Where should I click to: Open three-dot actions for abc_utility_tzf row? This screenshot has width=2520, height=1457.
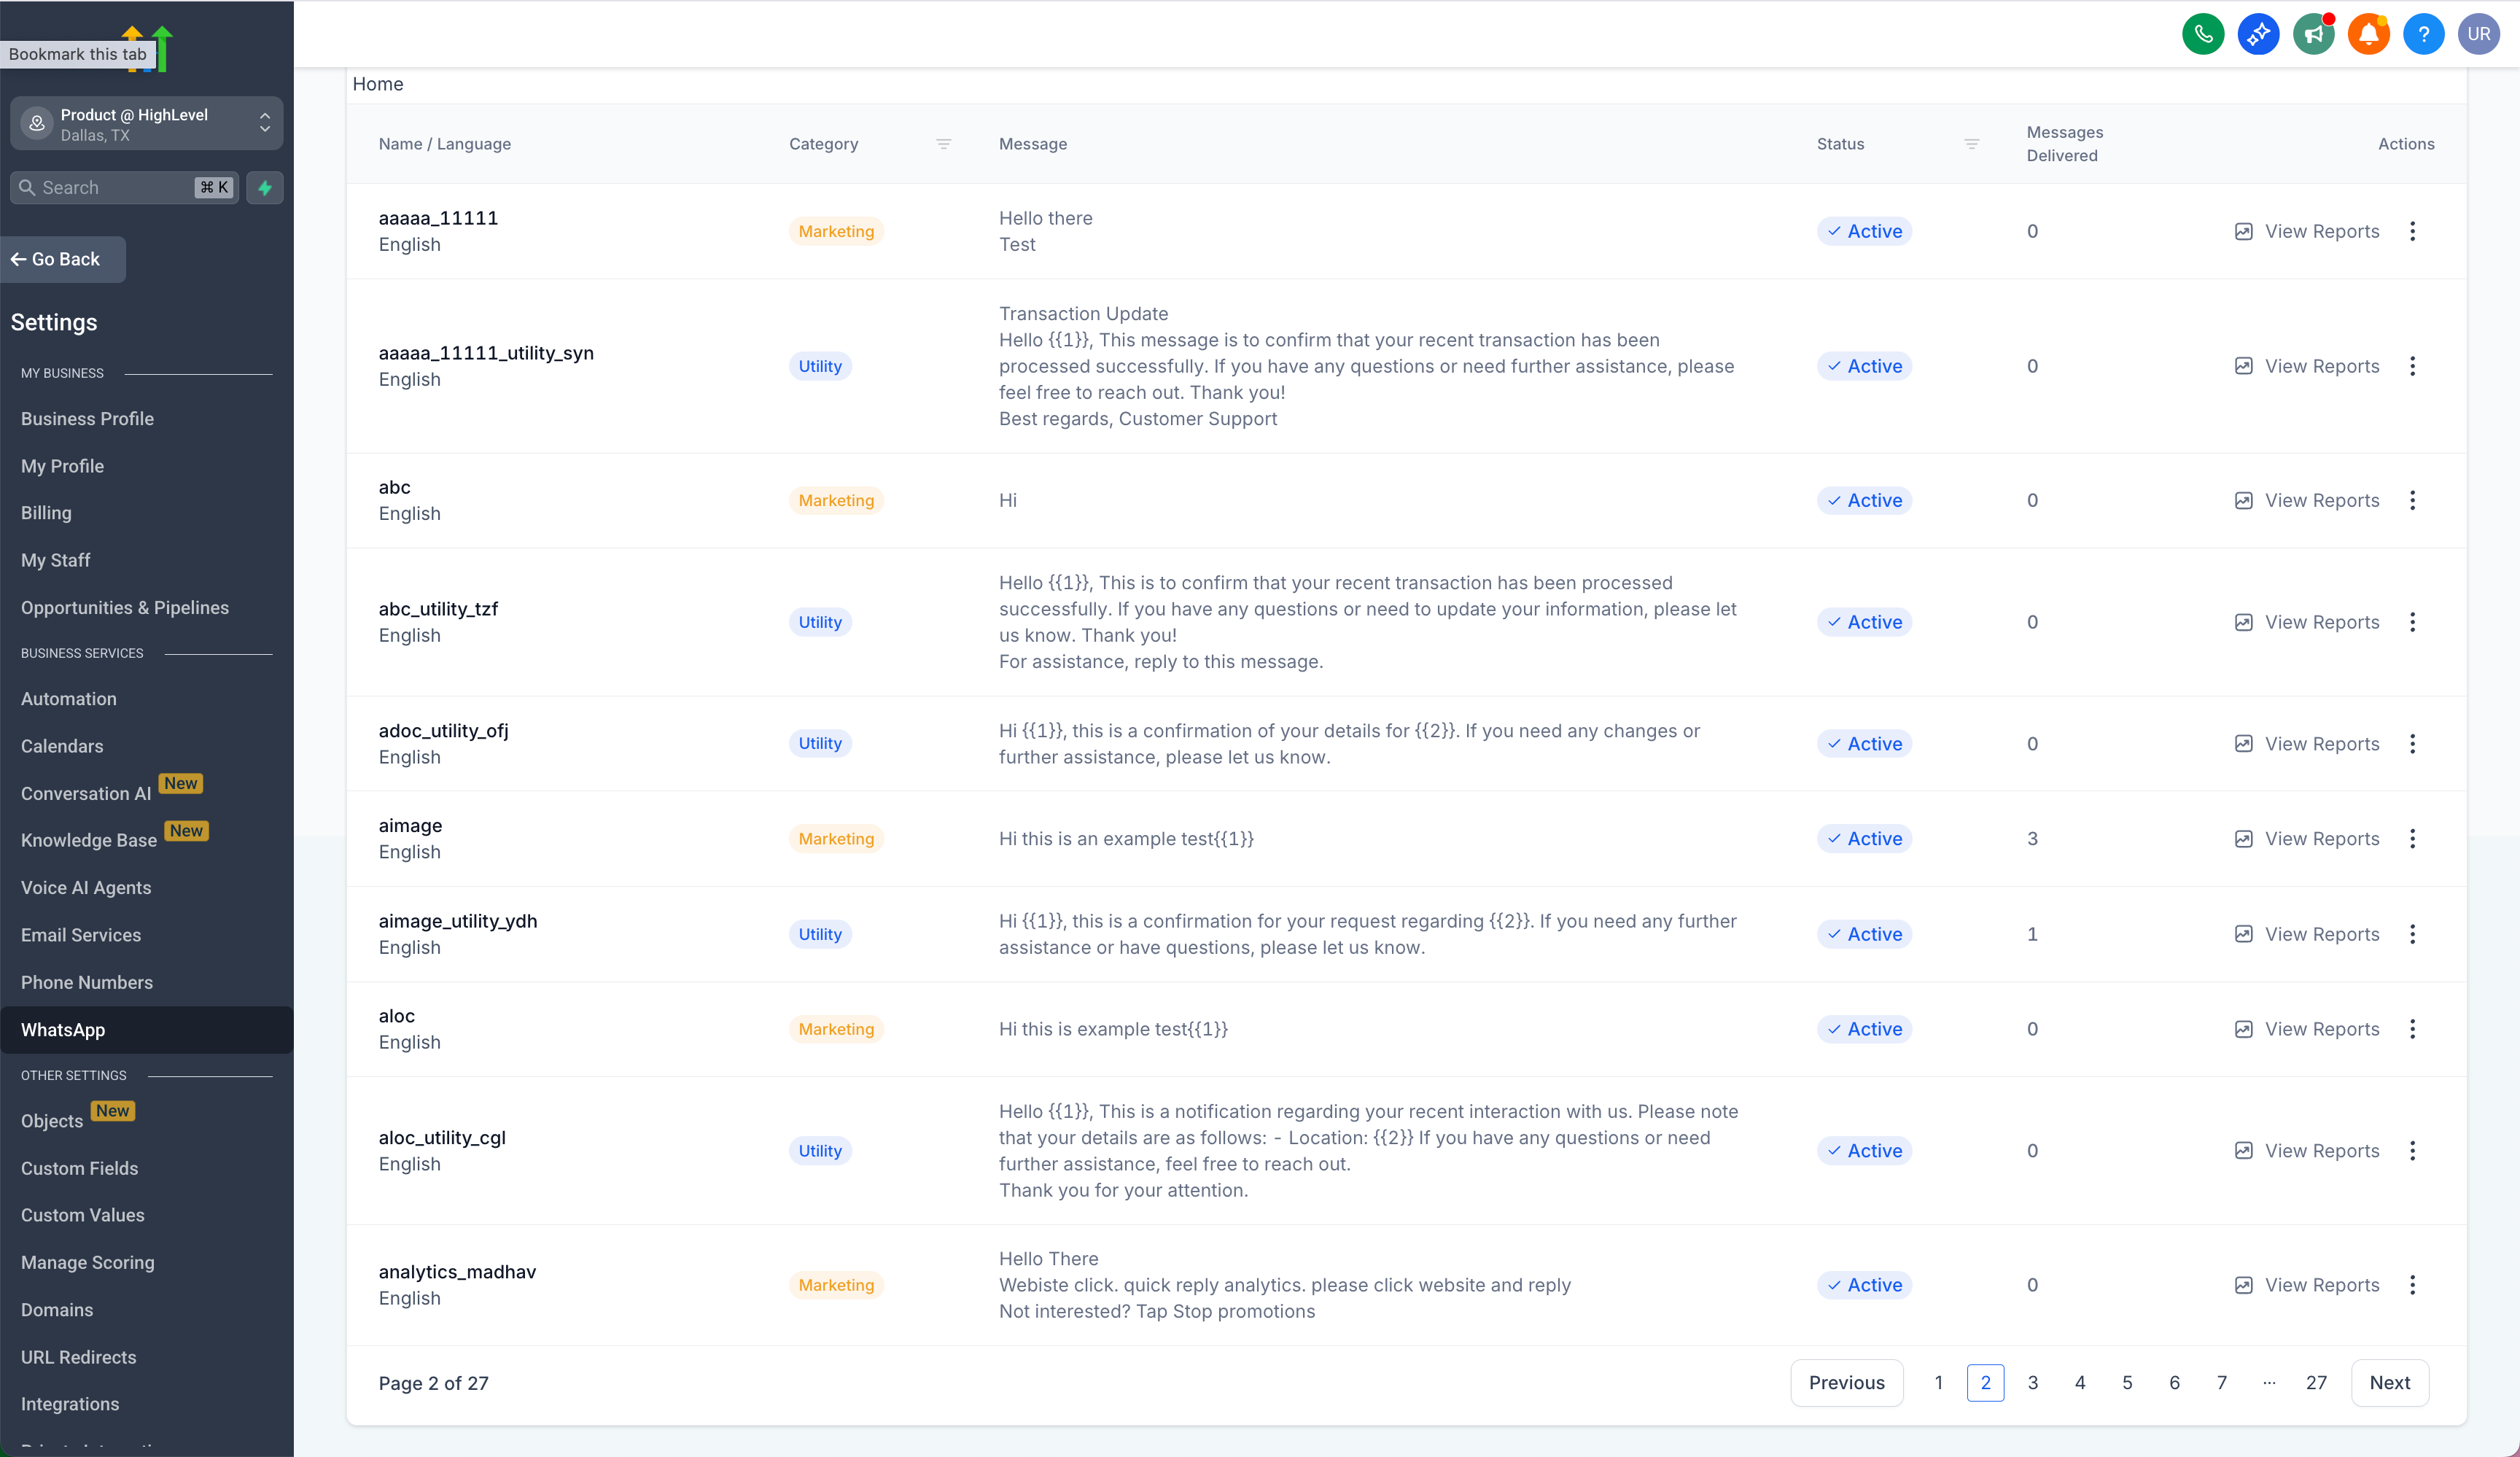click(x=2412, y=622)
